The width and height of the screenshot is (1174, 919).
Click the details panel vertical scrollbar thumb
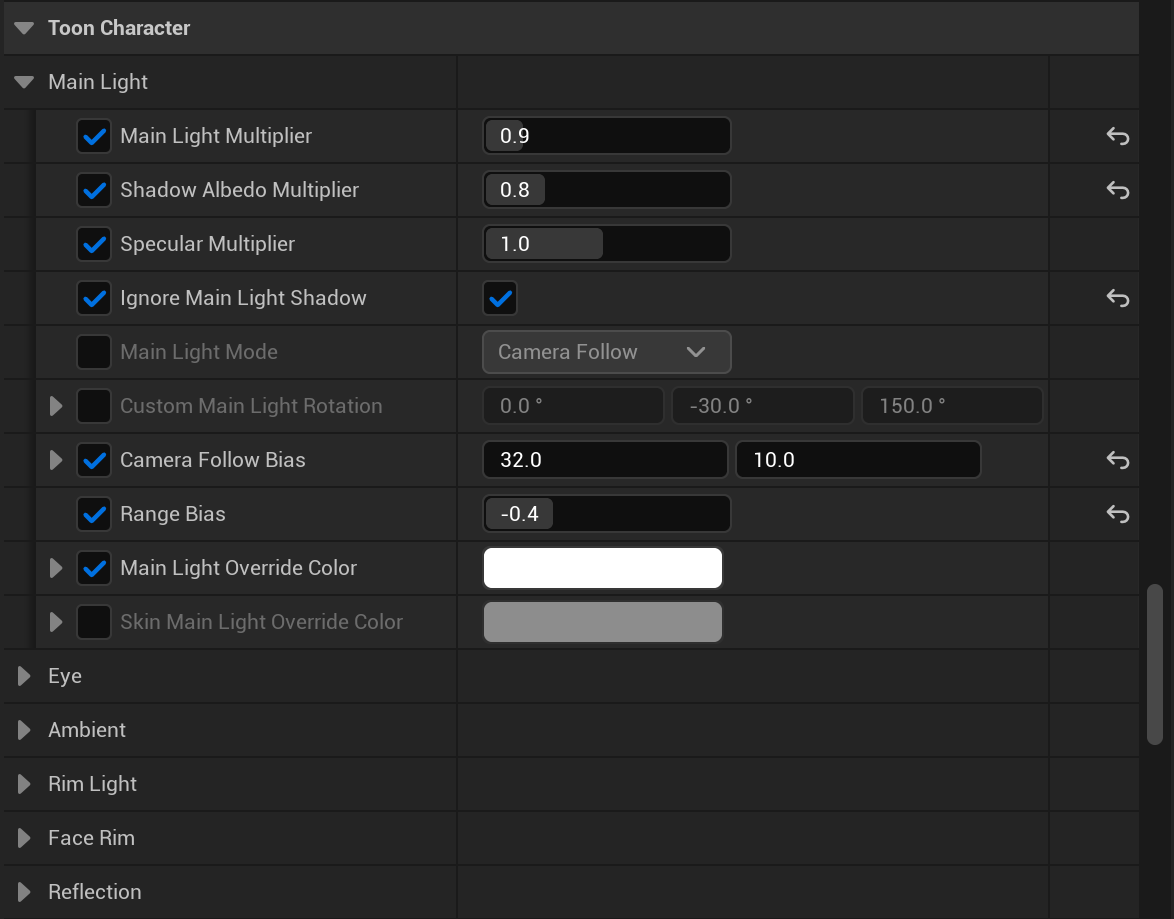point(1155,664)
